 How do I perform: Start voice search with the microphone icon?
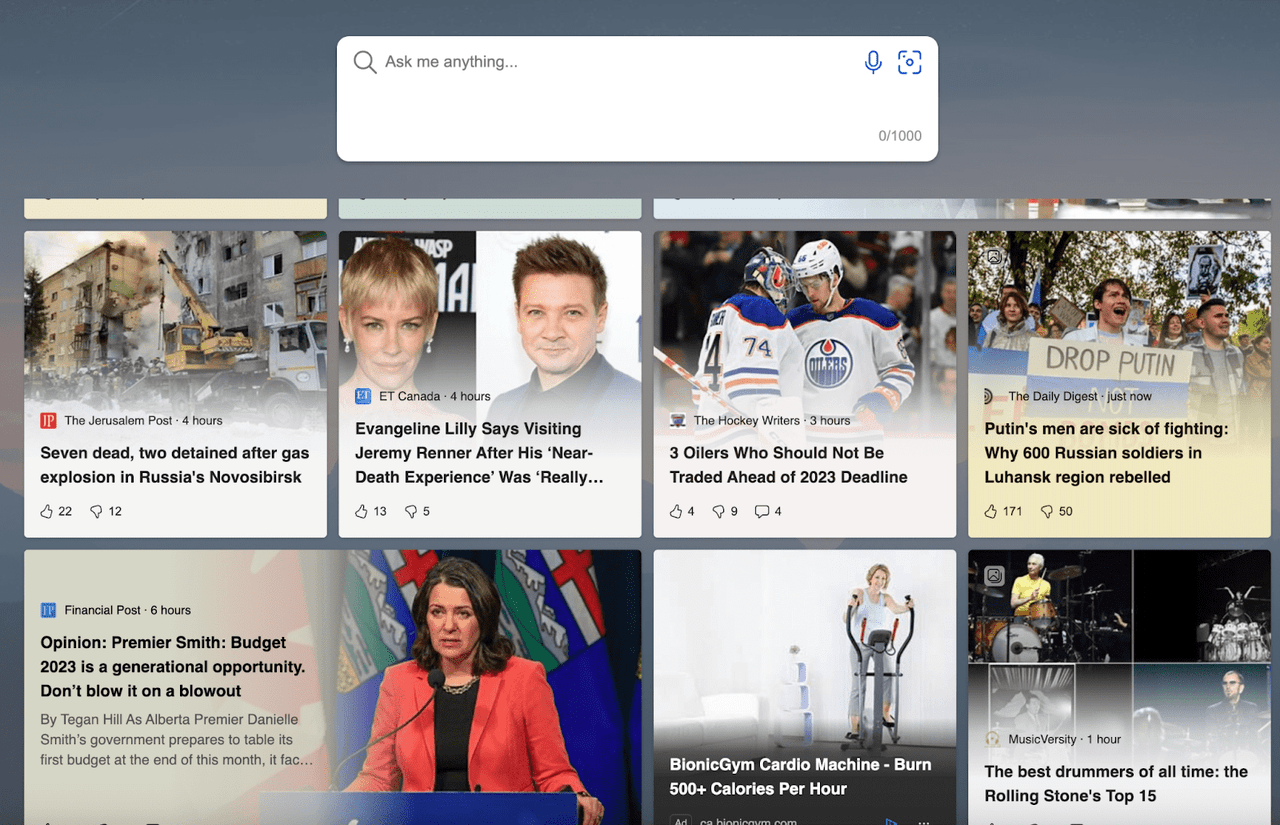tap(873, 62)
